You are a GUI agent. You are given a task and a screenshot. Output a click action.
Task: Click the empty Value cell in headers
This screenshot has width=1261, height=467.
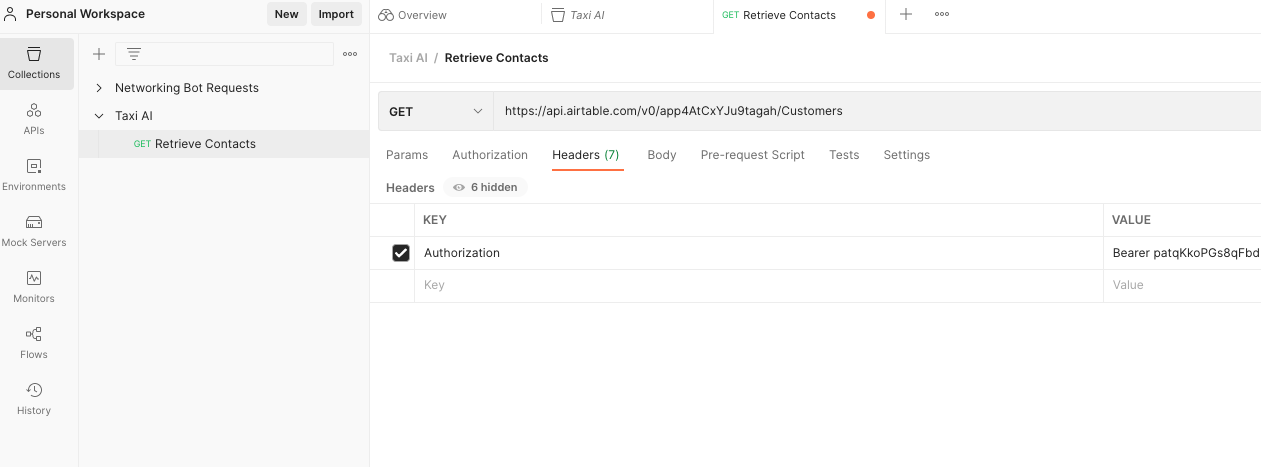[x=1182, y=285]
